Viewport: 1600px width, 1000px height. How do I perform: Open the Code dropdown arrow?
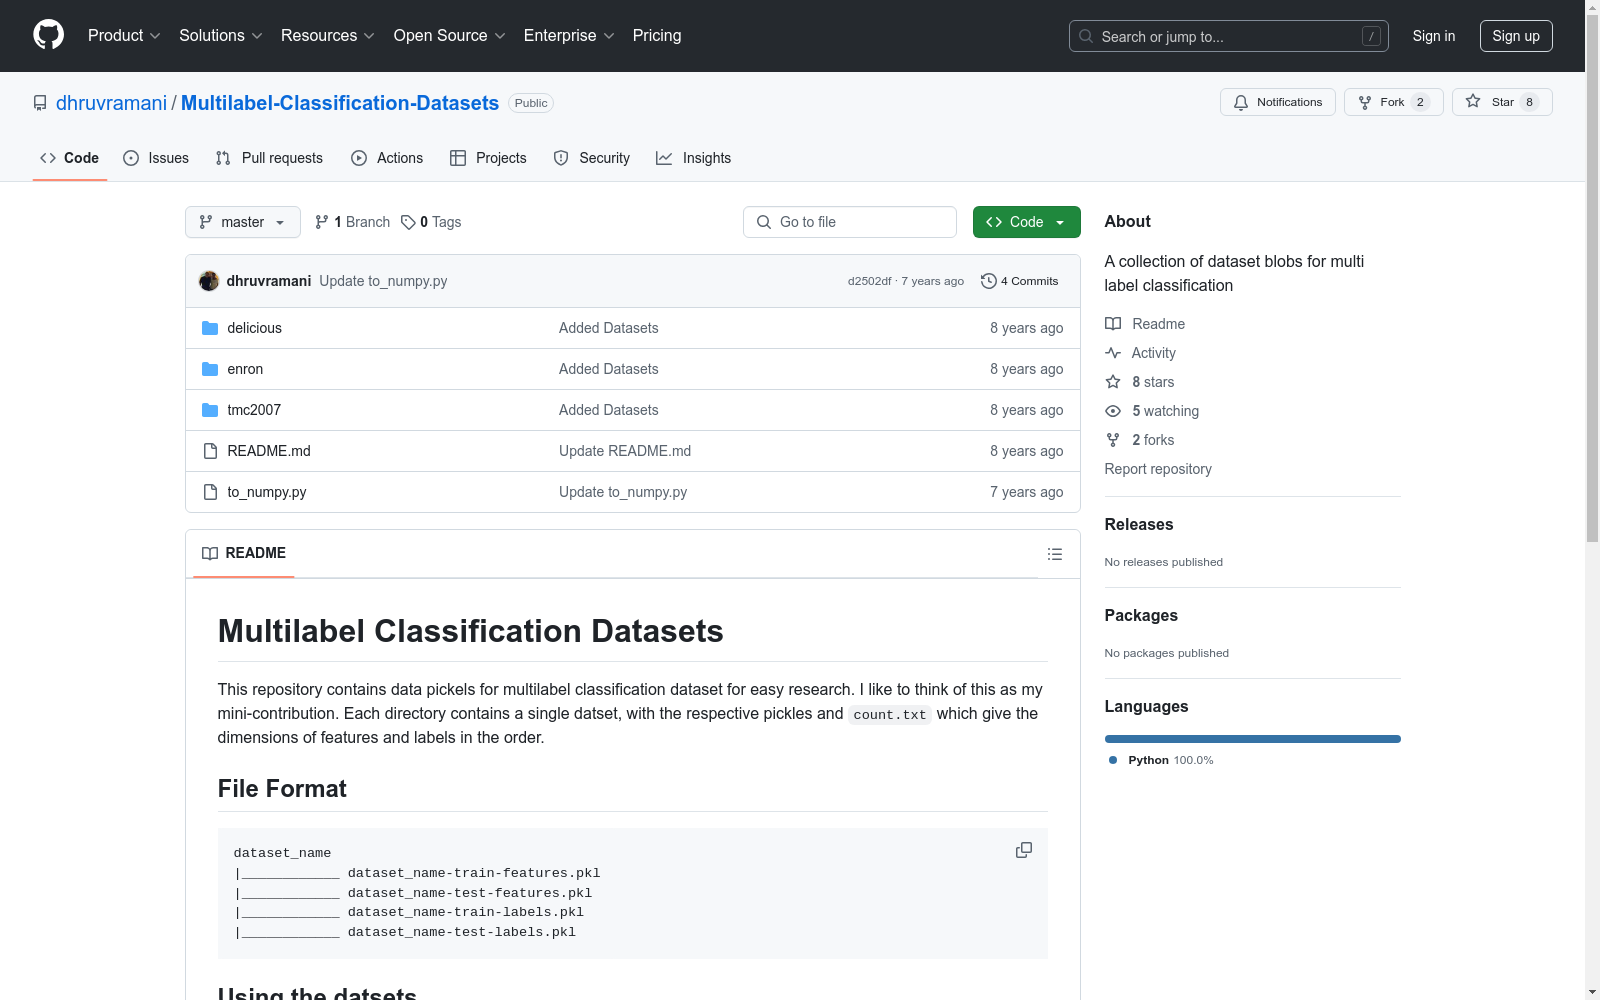point(1059,222)
